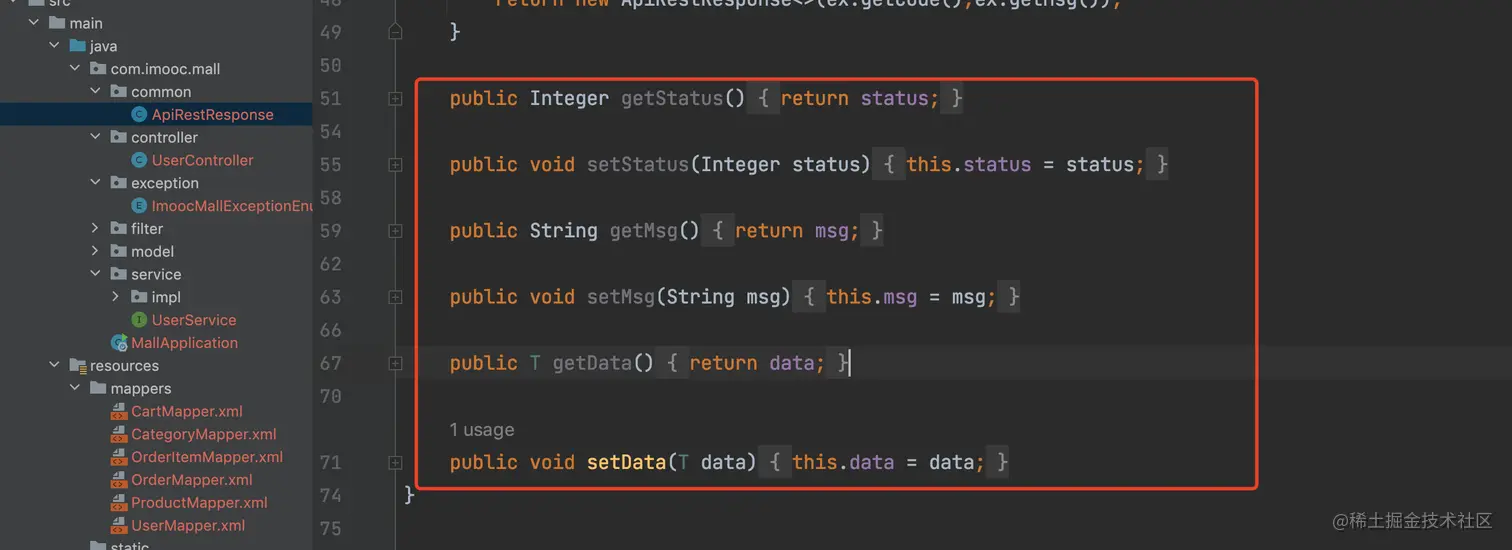This screenshot has height=550, width=1512.
Task: Click the CartMapper.xml file icon
Action: click(118, 412)
